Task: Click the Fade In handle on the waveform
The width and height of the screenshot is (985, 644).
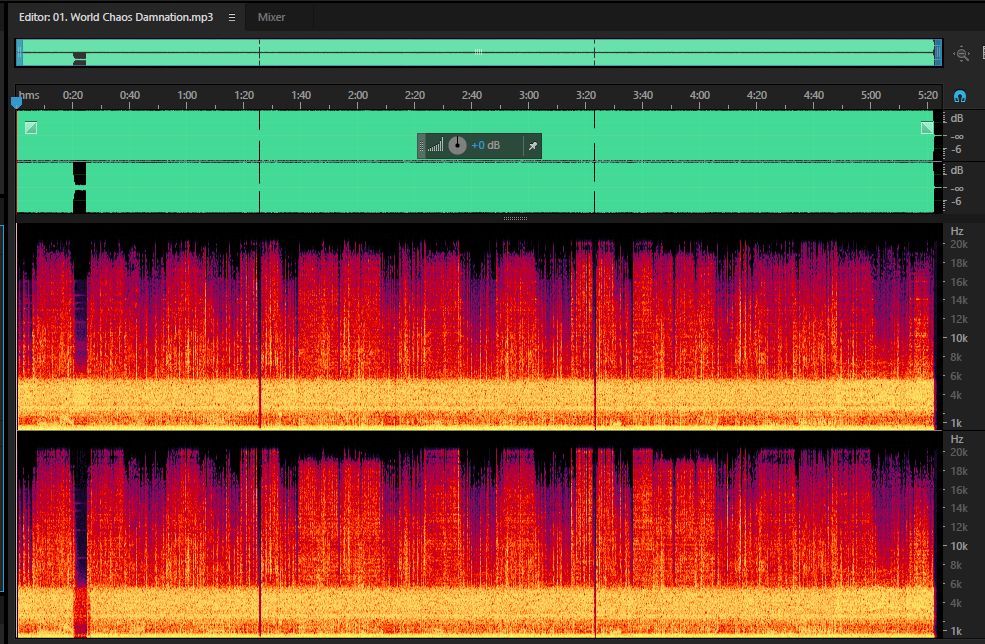Action: coord(31,128)
